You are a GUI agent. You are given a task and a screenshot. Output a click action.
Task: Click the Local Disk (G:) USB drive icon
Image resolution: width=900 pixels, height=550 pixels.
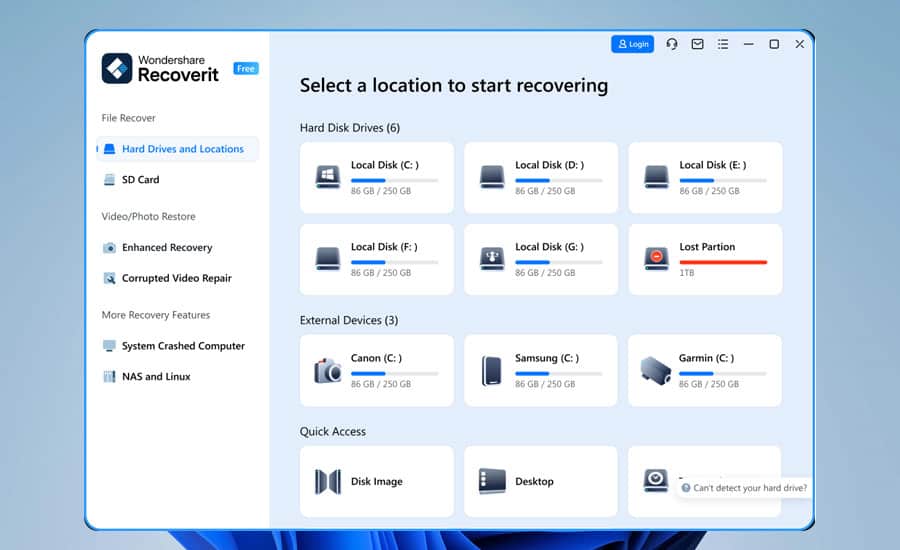(492, 259)
